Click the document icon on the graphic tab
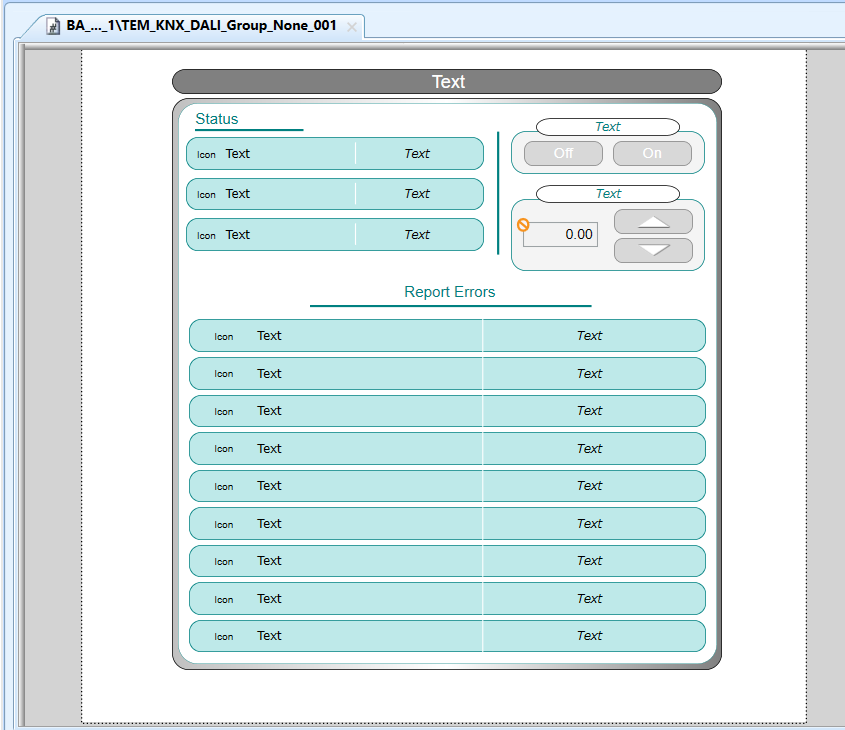The height and width of the screenshot is (730, 845). 54,26
